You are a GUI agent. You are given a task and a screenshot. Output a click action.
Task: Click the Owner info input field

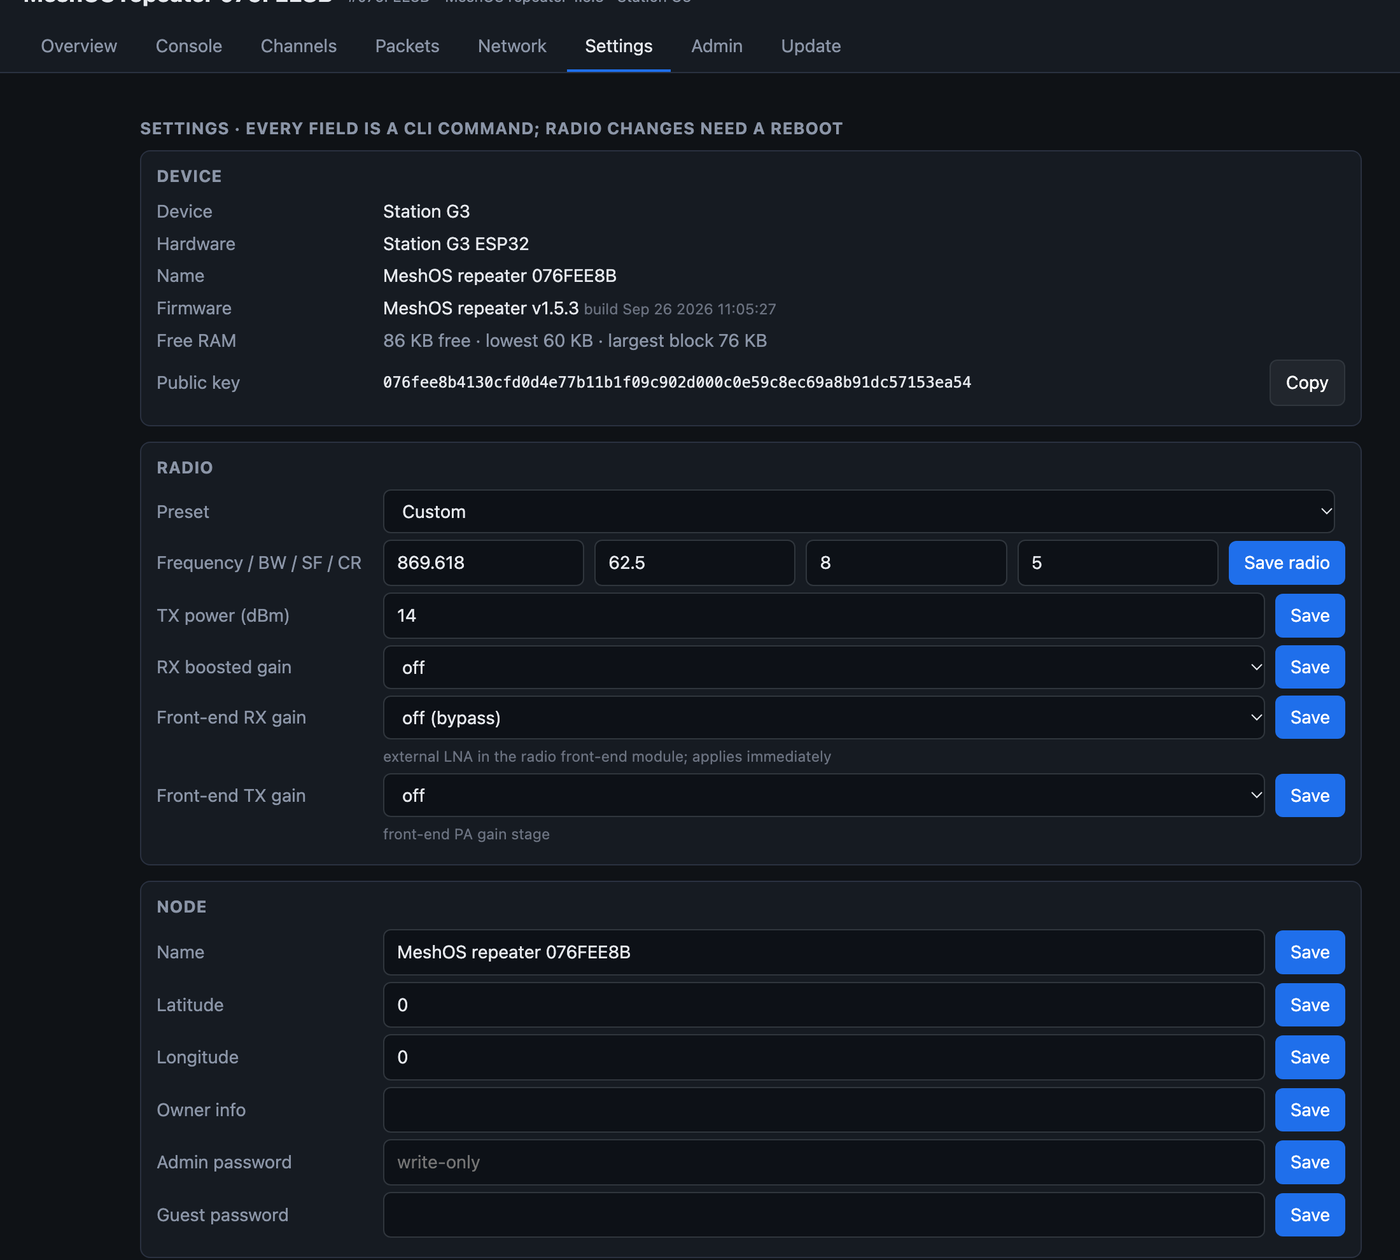[823, 1110]
